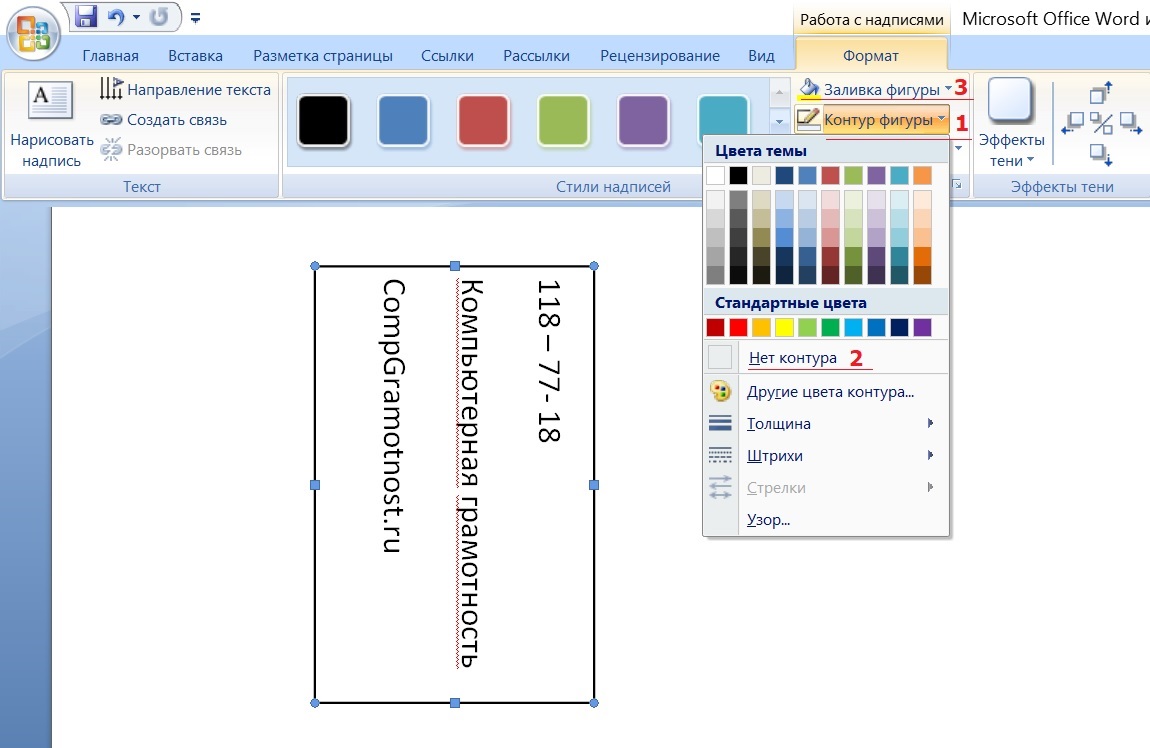Image resolution: width=1150 pixels, height=748 pixels.
Task: Nudge shadow down
Action: click(x=1101, y=154)
